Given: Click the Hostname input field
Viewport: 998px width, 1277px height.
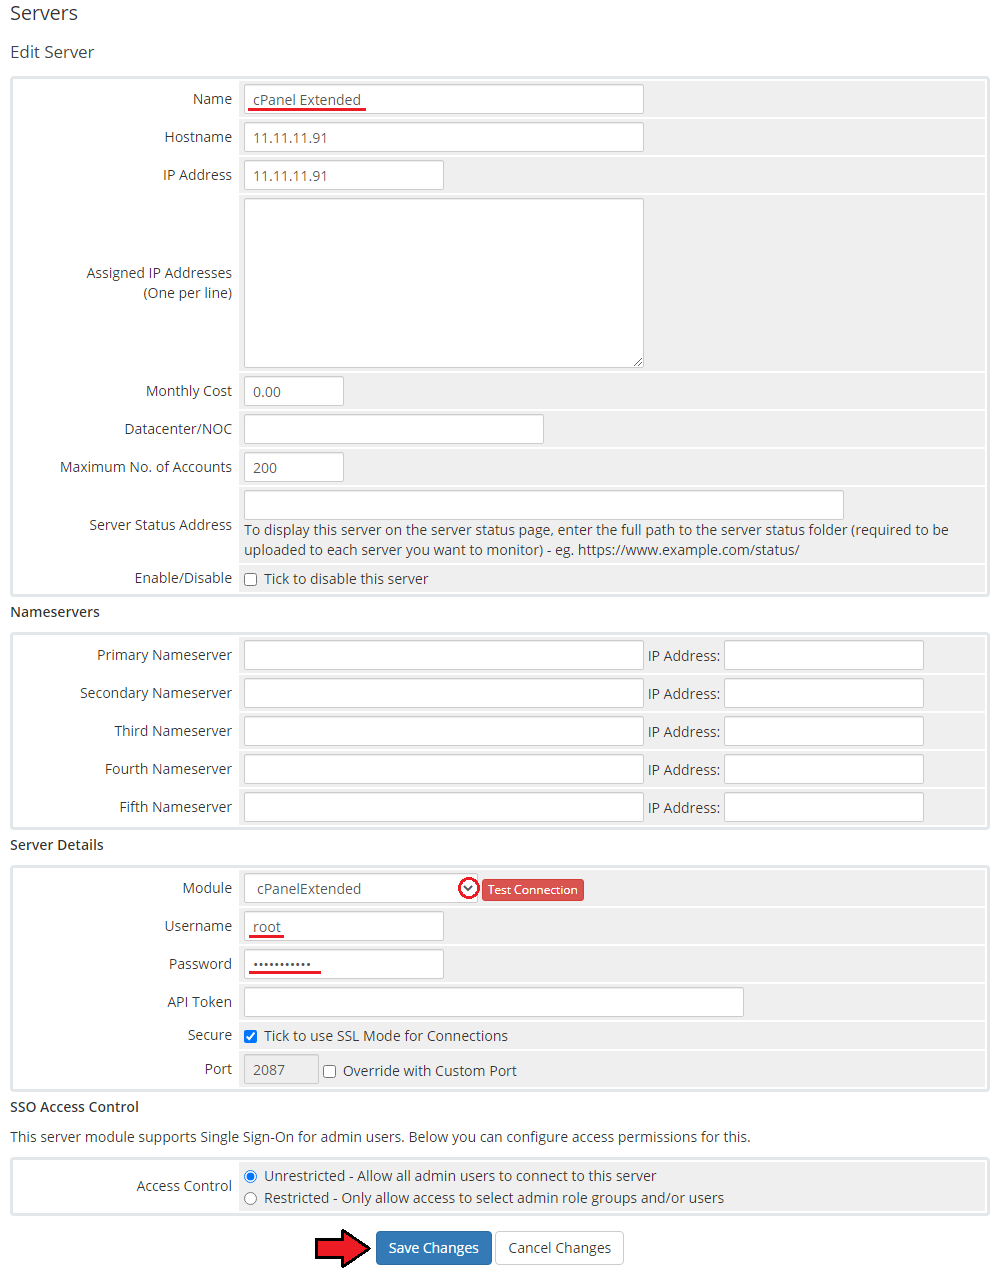Looking at the screenshot, I should coord(443,137).
